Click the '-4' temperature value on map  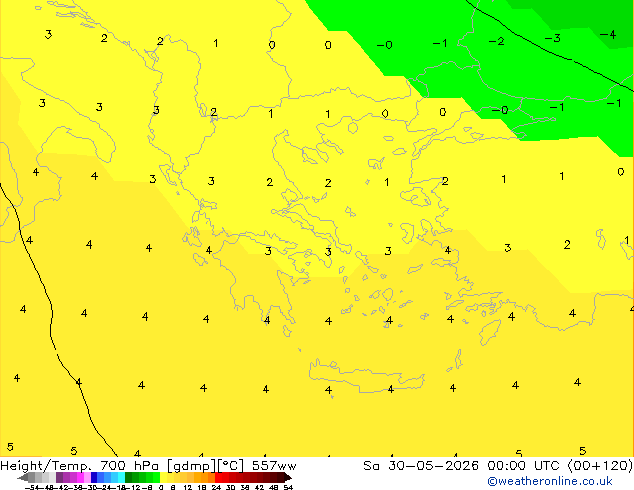608,34
